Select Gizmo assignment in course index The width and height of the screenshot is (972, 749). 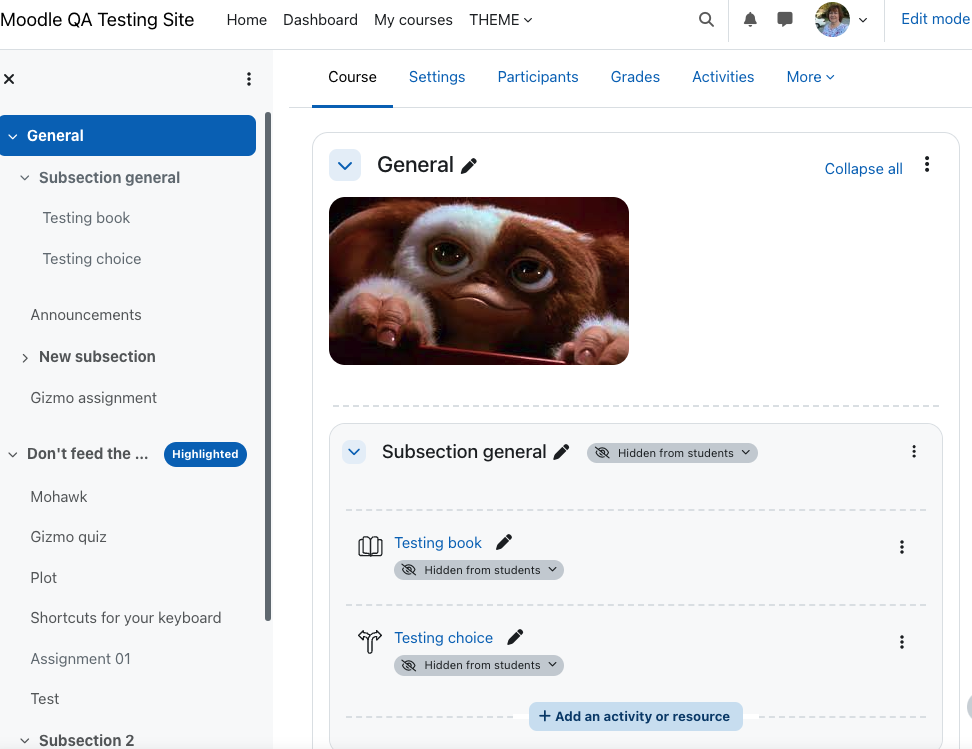pos(93,398)
